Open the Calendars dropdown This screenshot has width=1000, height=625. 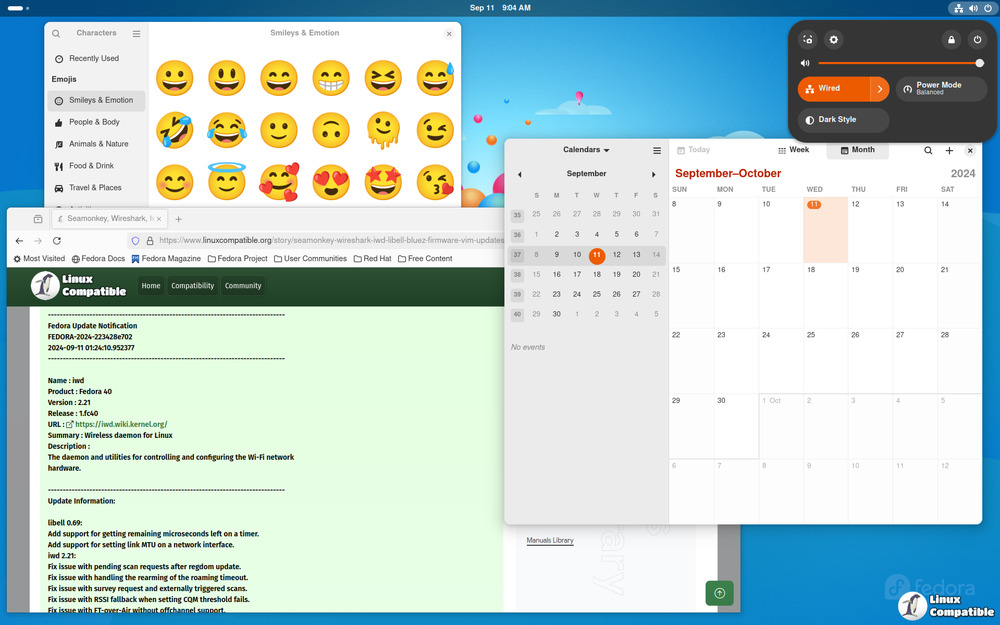click(x=586, y=150)
